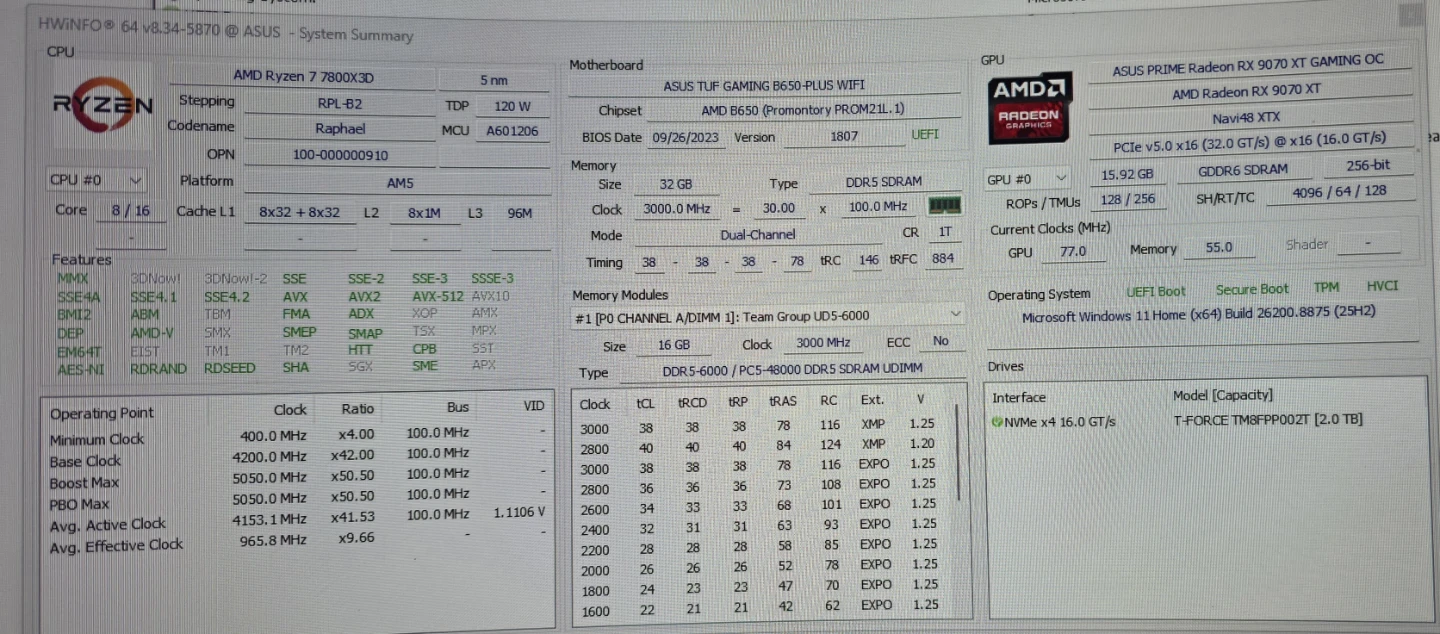Click the Core 8 / 16 value
The height and width of the screenshot is (634, 1440).
[131, 210]
